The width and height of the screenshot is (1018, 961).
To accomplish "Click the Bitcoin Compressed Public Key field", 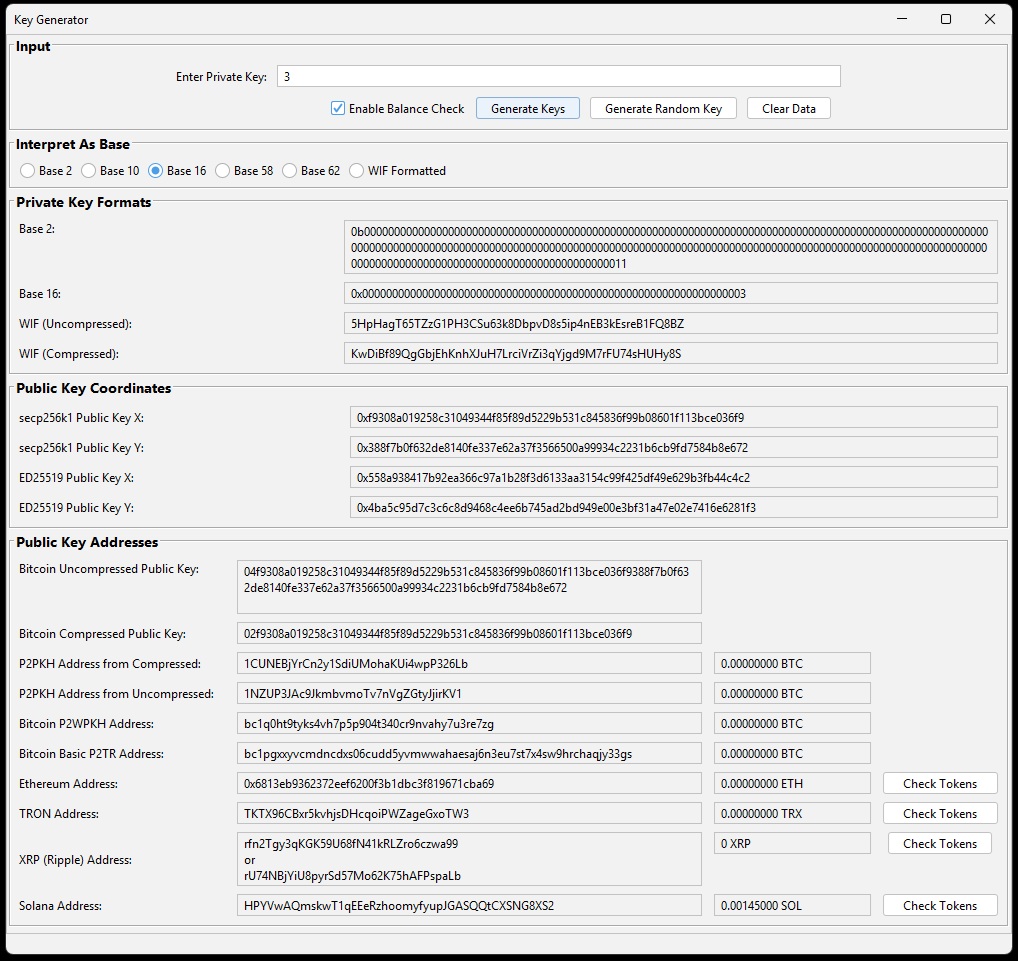I will pyautogui.click(x=467, y=633).
